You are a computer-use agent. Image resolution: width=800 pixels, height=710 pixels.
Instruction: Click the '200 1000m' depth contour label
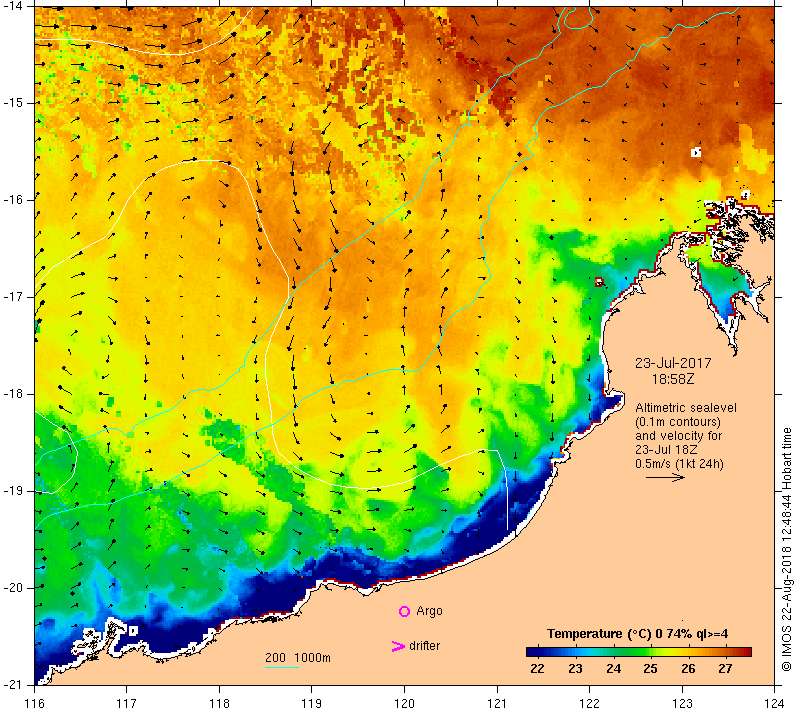tap(298, 658)
